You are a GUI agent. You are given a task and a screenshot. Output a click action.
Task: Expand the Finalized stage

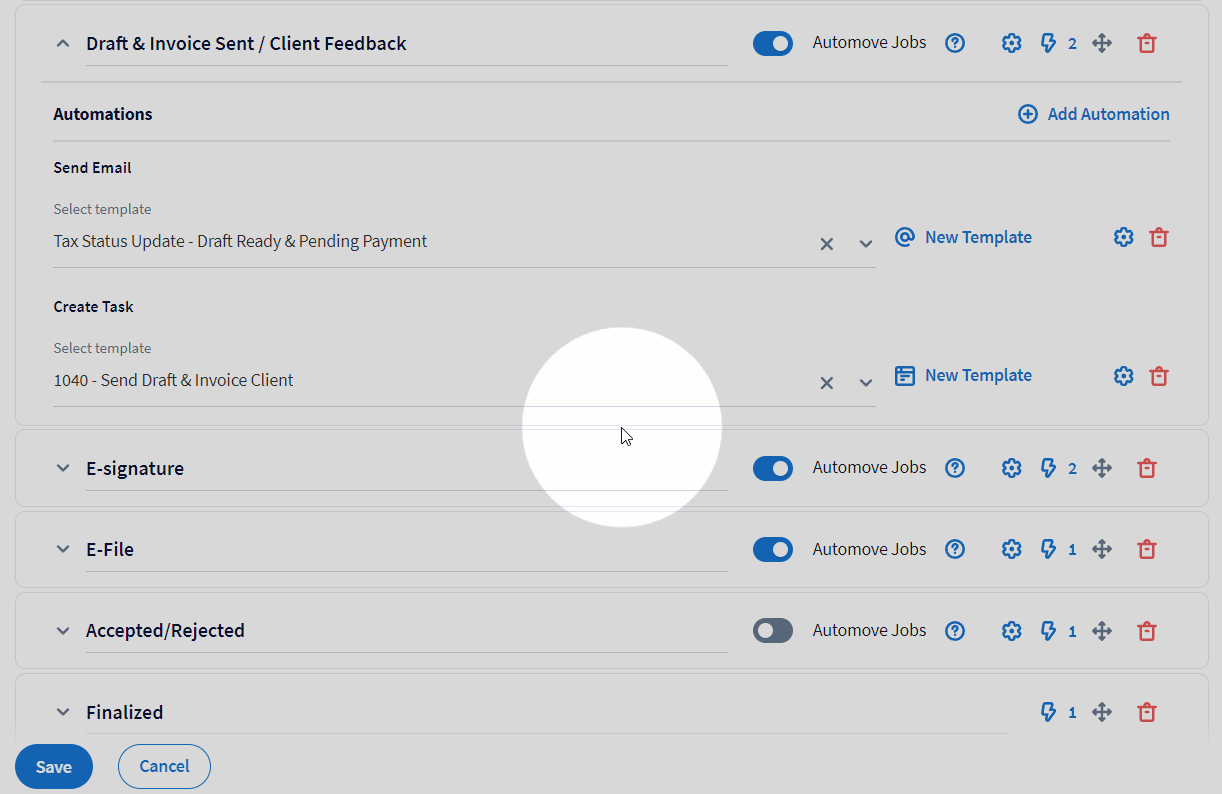(62, 711)
